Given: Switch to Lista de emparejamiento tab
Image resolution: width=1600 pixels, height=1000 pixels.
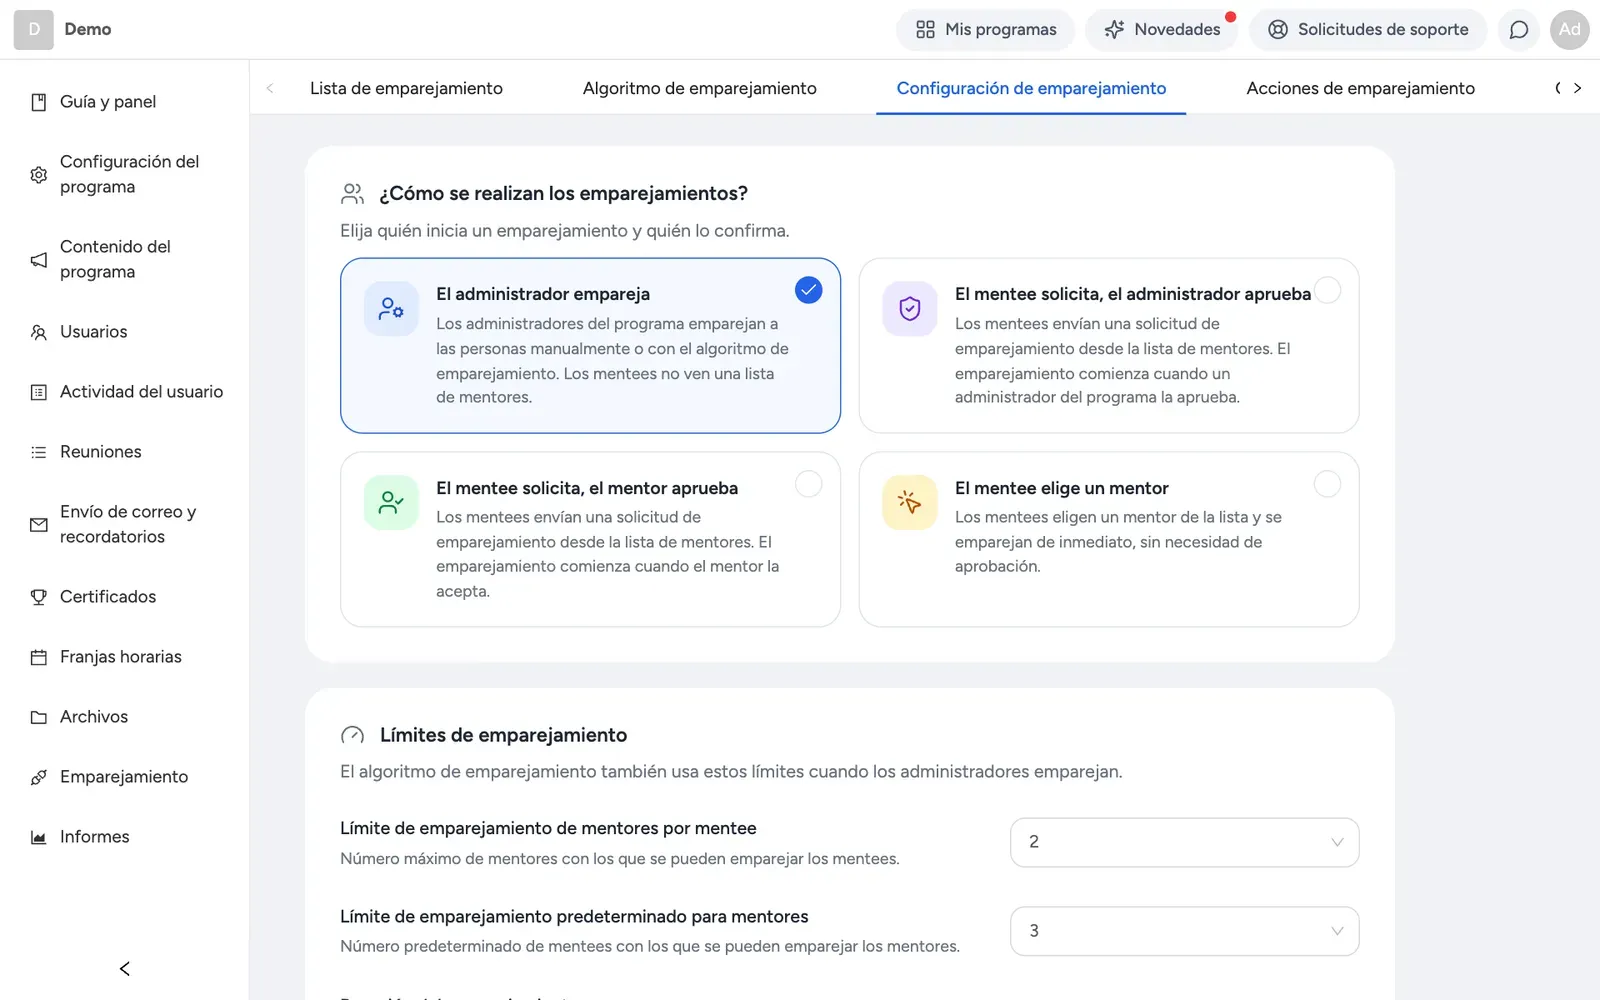Looking at the screenshot, I should click(406, 88).
